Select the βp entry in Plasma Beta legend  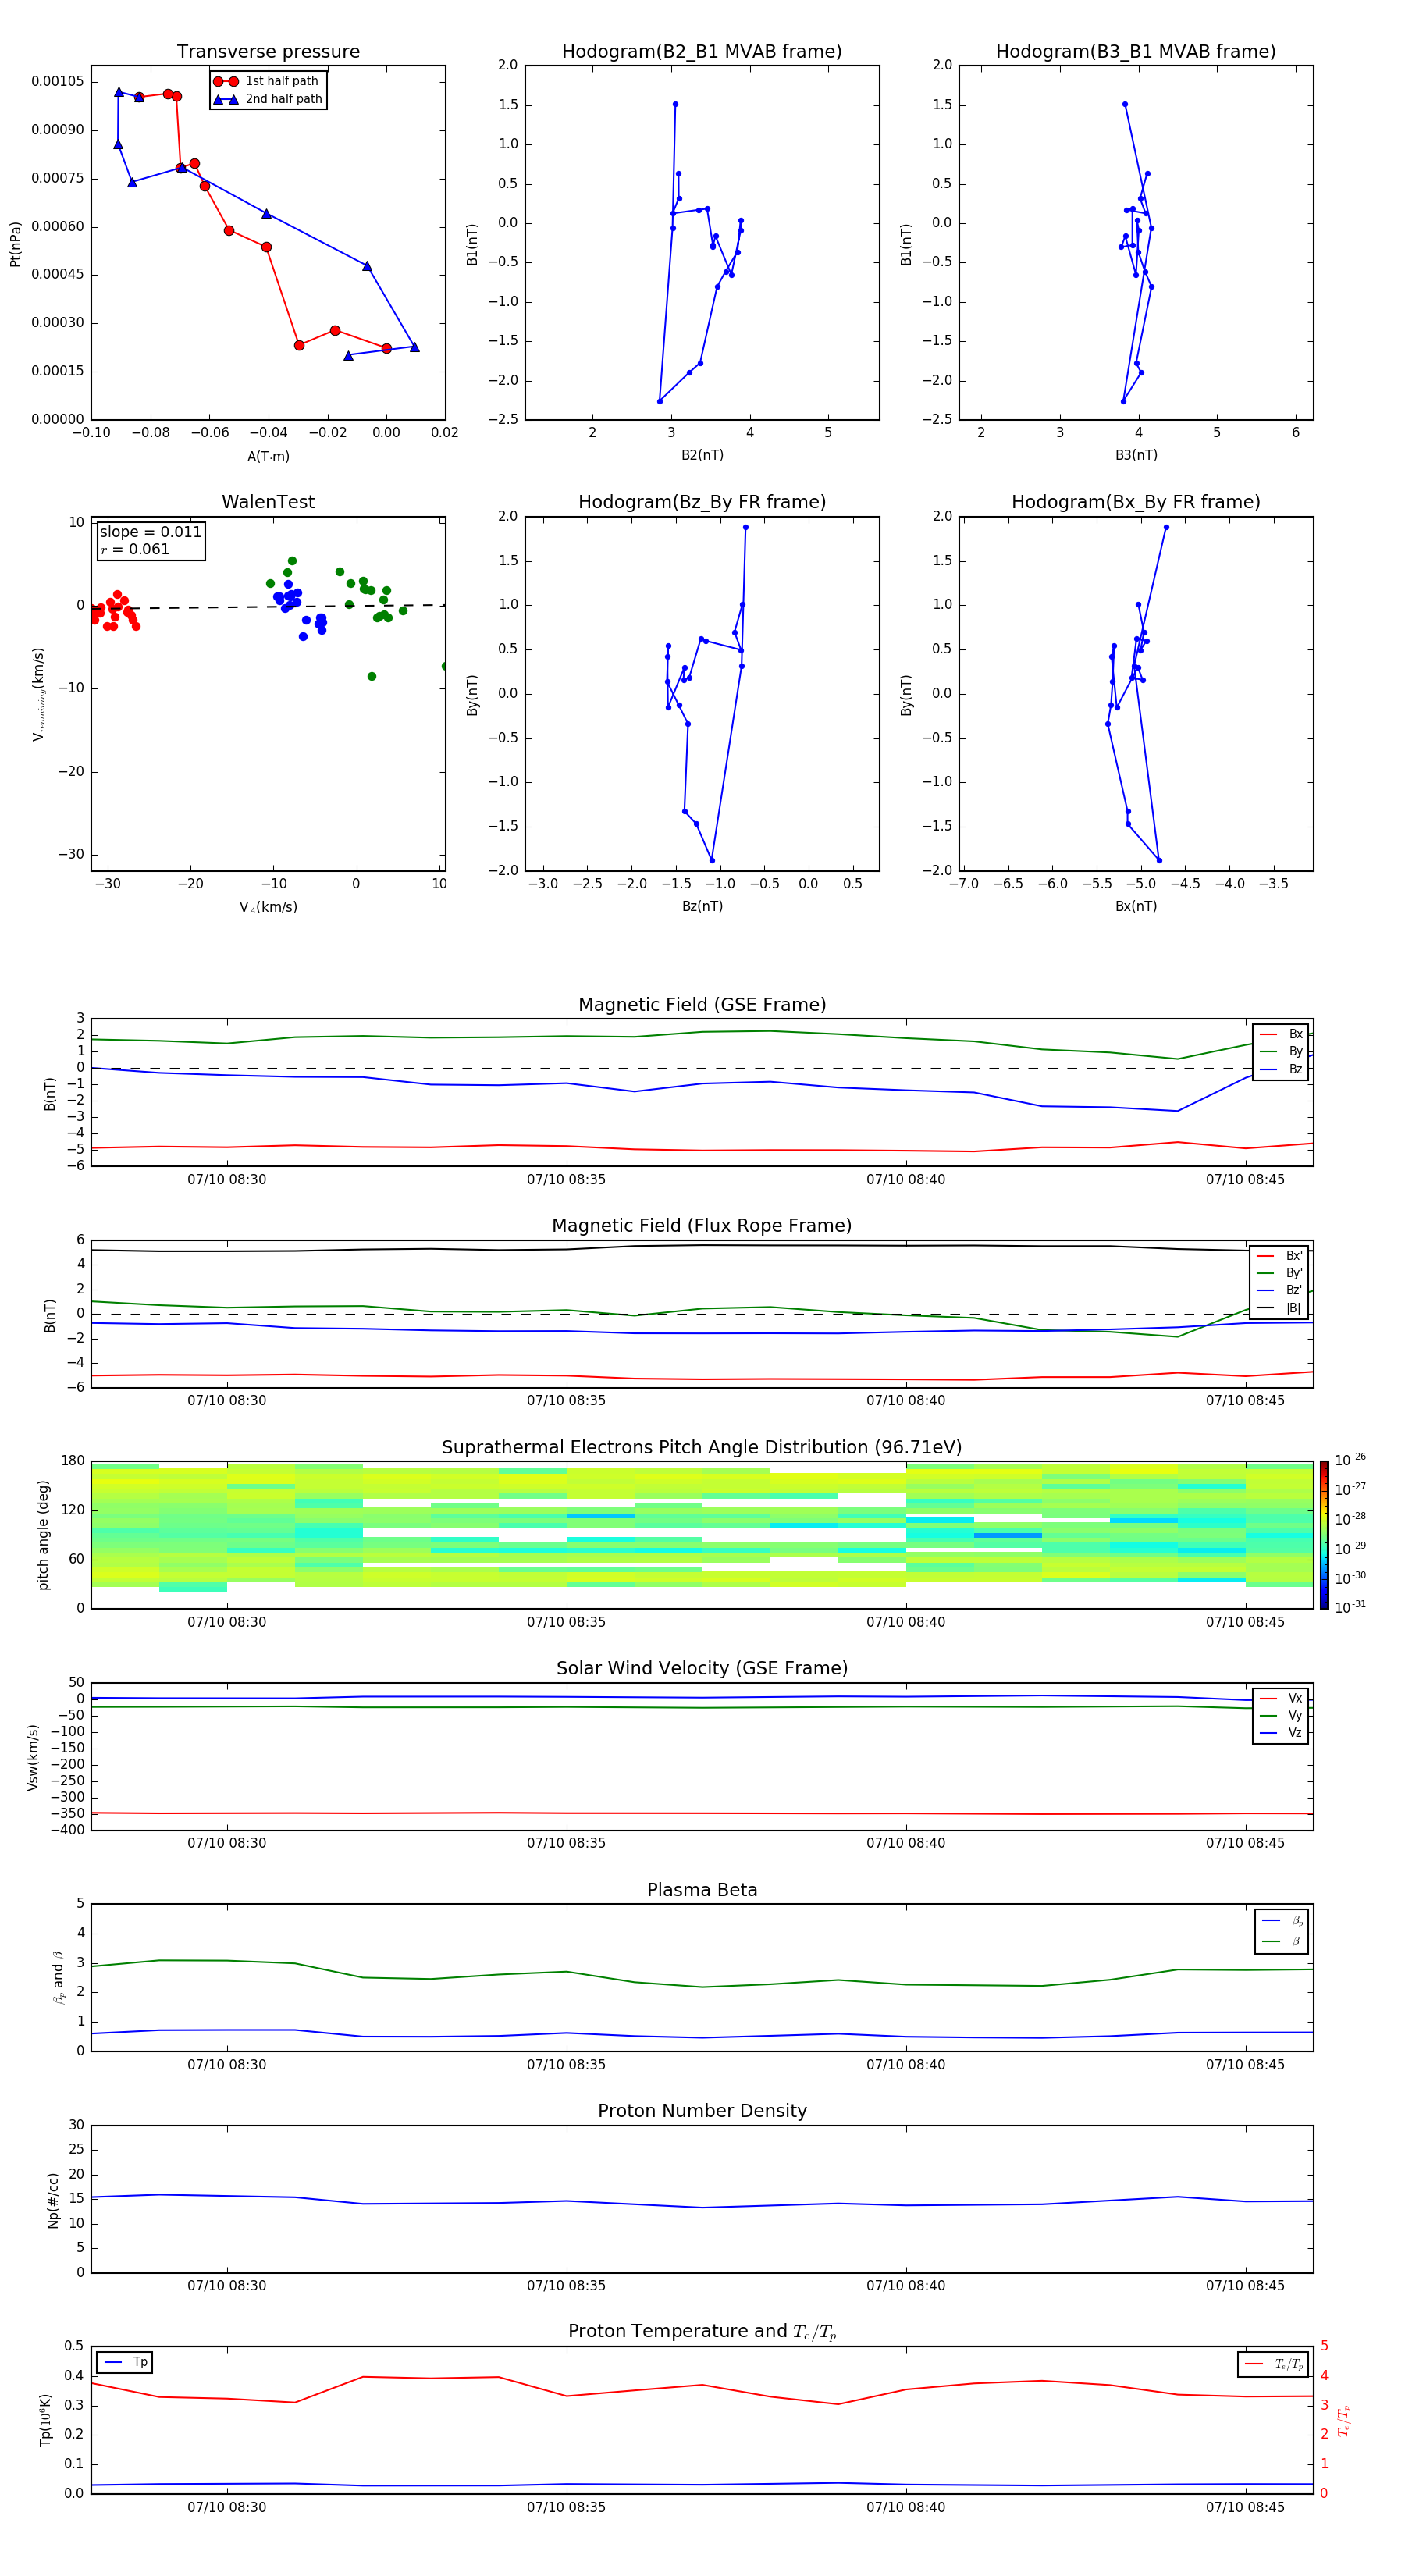click(x=1282, y=1921)
